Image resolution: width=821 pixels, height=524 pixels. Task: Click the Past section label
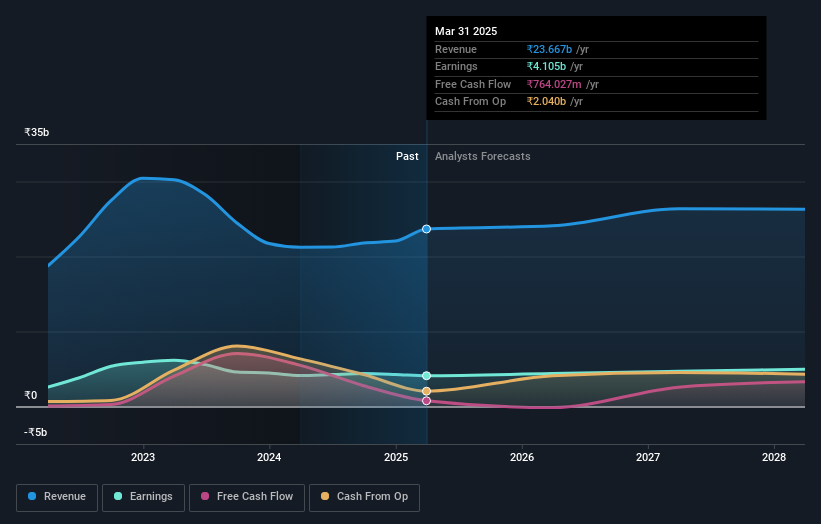point(407,156)
